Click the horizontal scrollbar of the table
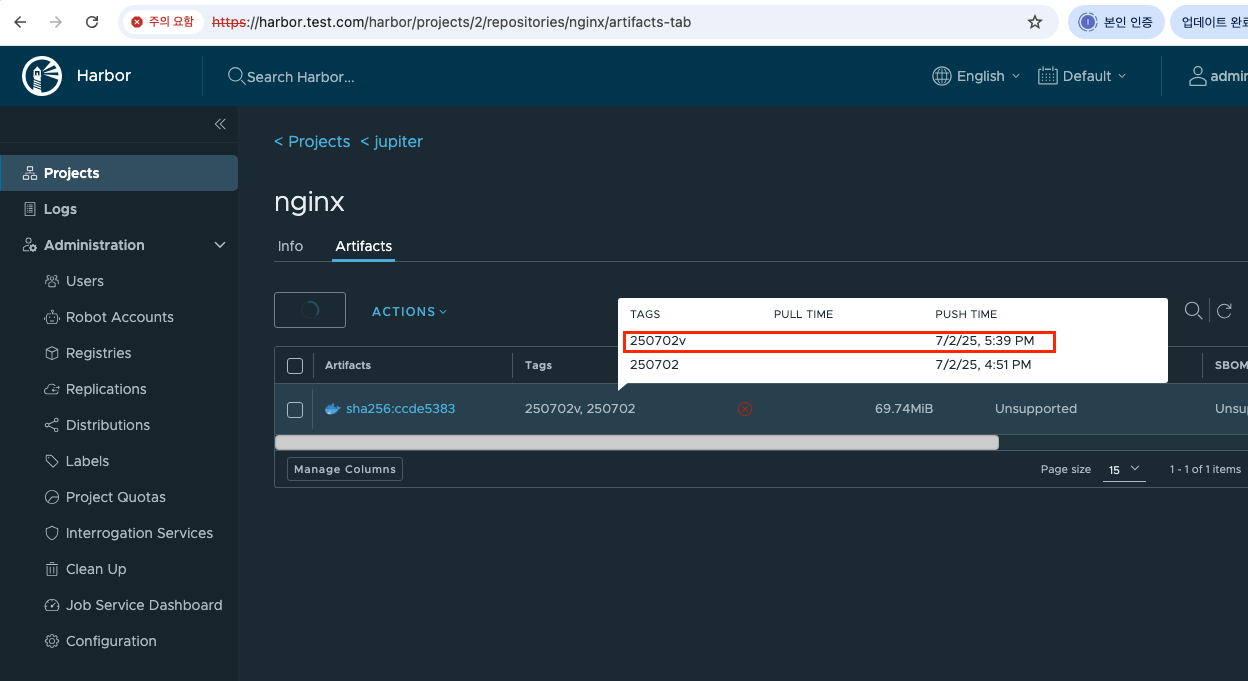The image size is (1248, 681). [636, 442]
